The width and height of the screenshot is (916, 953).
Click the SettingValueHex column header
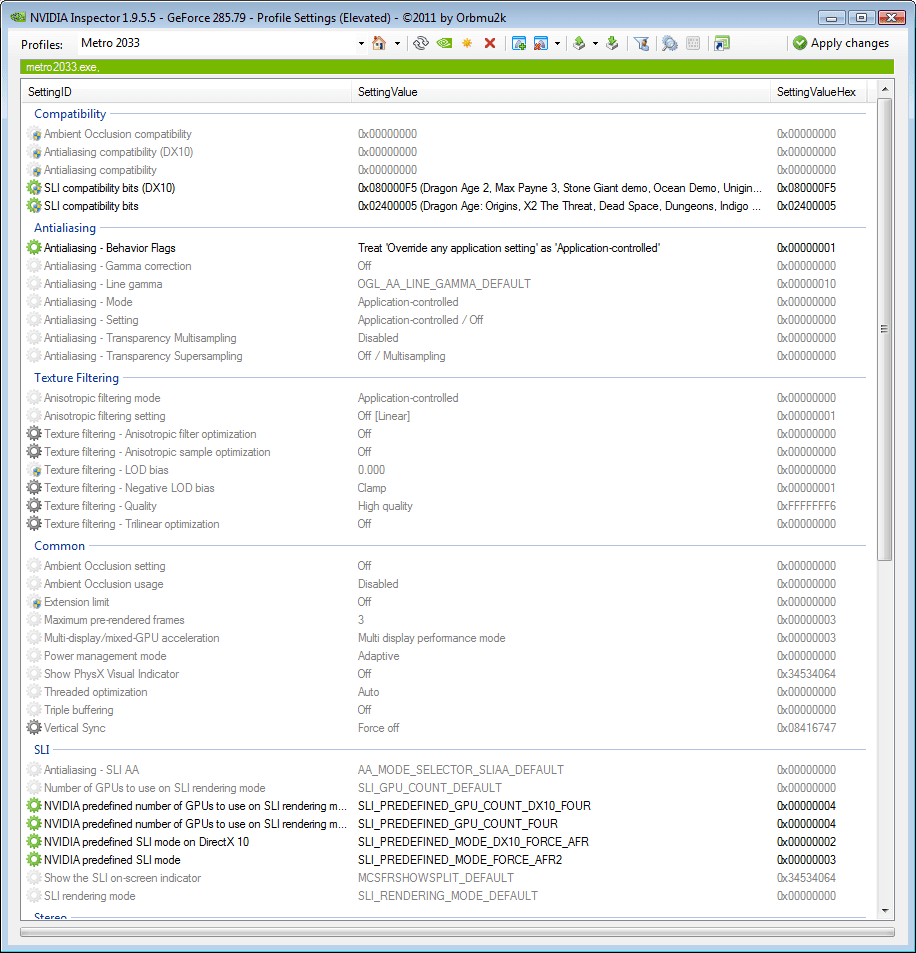(818, 92)
